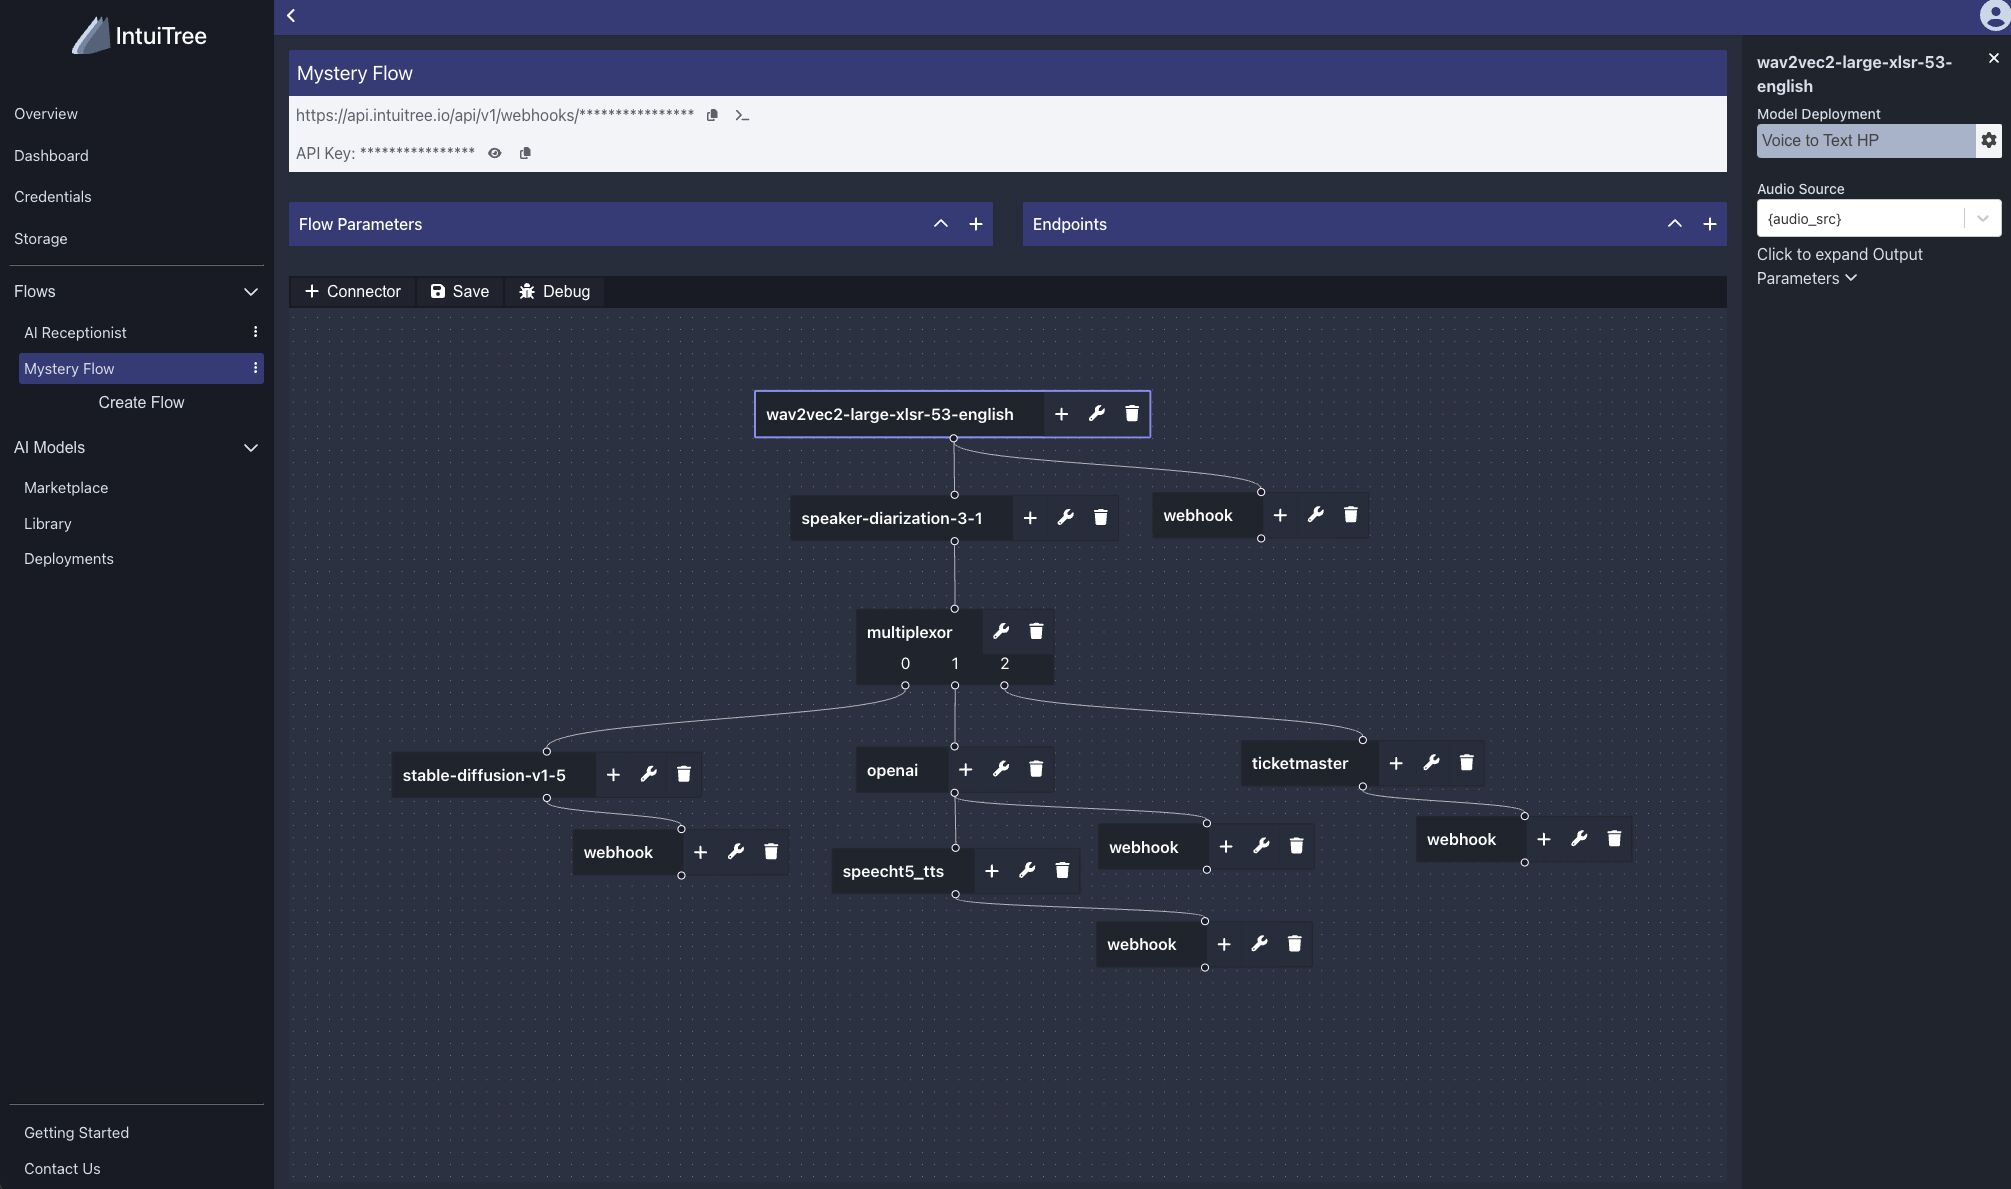Add a node after wav2vec2-large-xlsr-53-english
Screen dimensions: 2011x1189
pyautogui.click(x=1061, y=413)
